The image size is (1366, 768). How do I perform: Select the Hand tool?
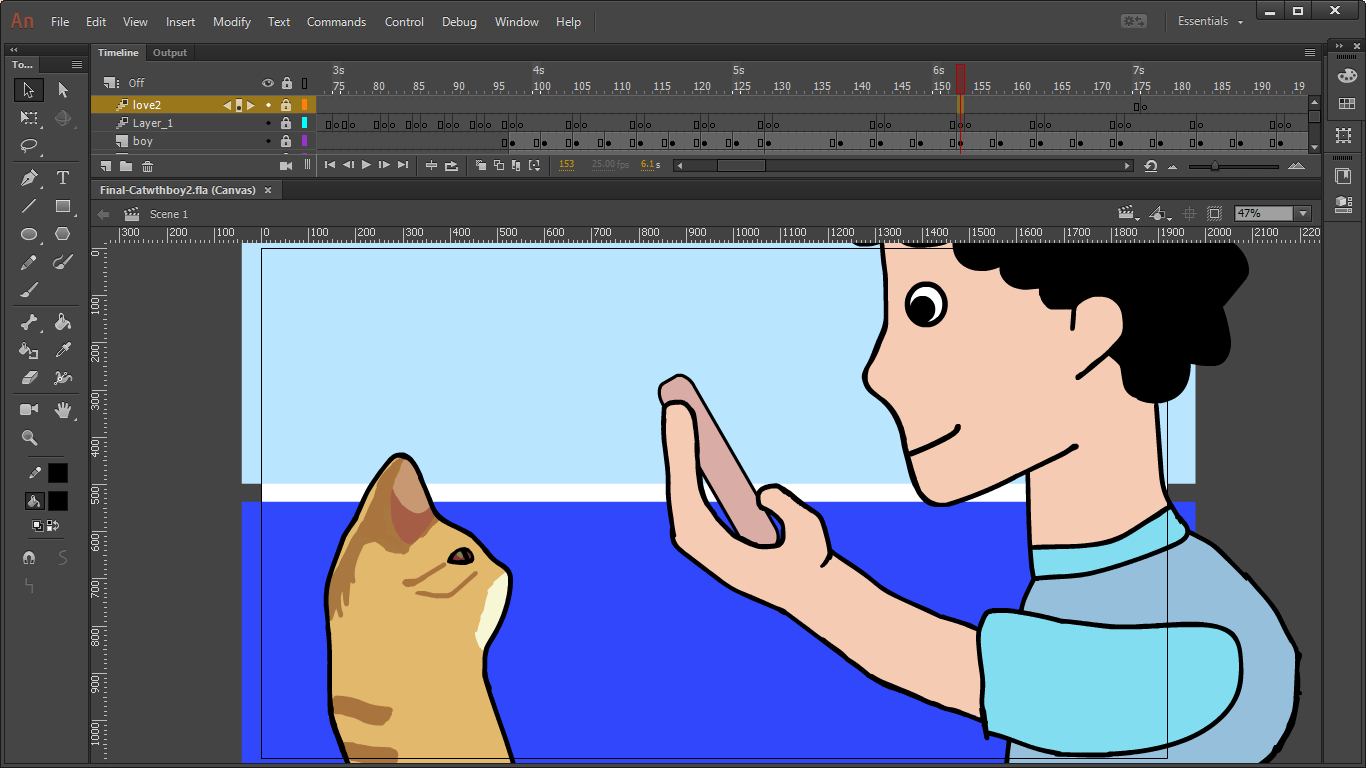click(63, 410)
